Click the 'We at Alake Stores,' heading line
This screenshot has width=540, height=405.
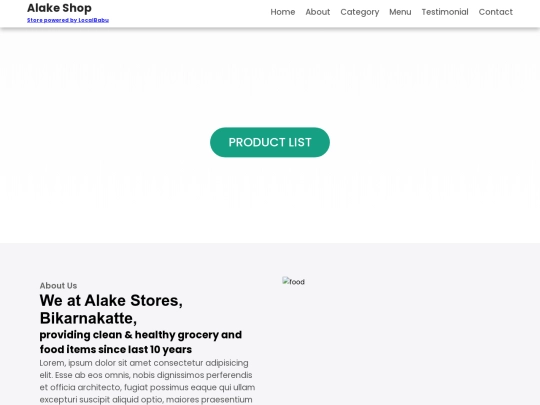(x=111, y=300)
